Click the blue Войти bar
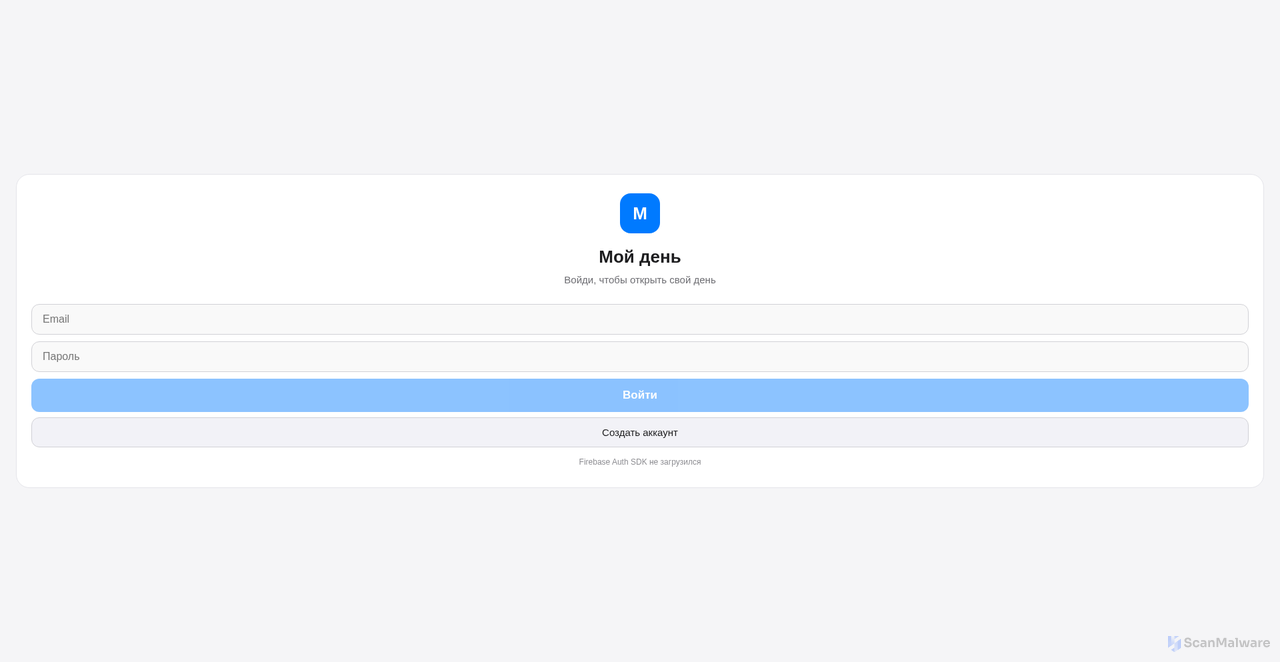 pyautogui.click(x=639, y=395)
